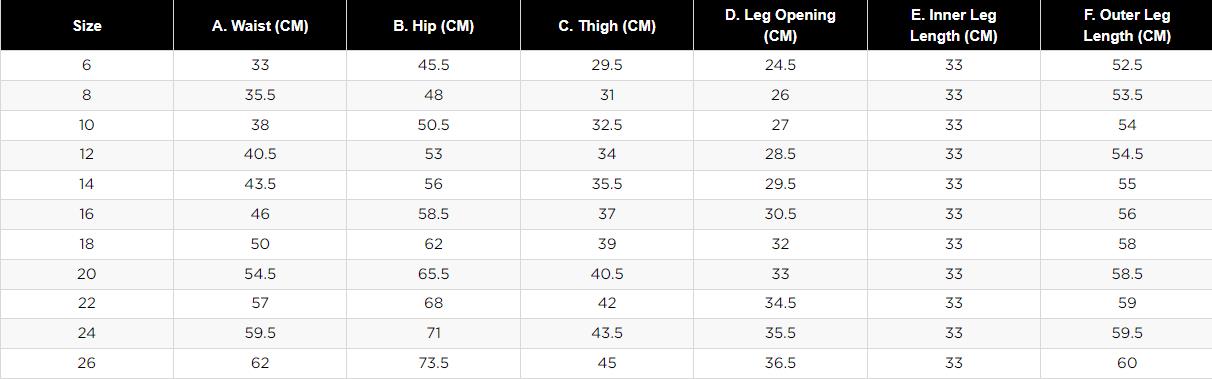Click thigh value 40.5 for size 20

[x=607, y=274]
